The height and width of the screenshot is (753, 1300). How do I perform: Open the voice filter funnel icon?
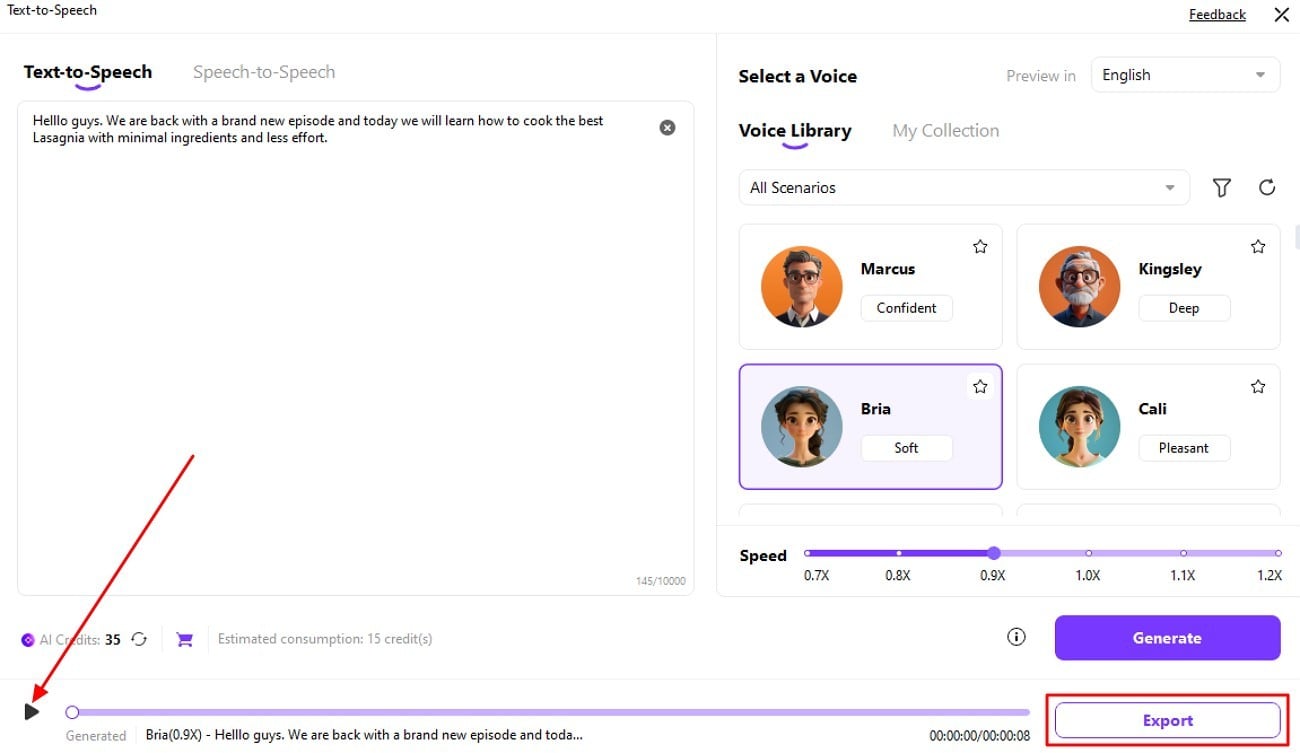coord(1221,187)
